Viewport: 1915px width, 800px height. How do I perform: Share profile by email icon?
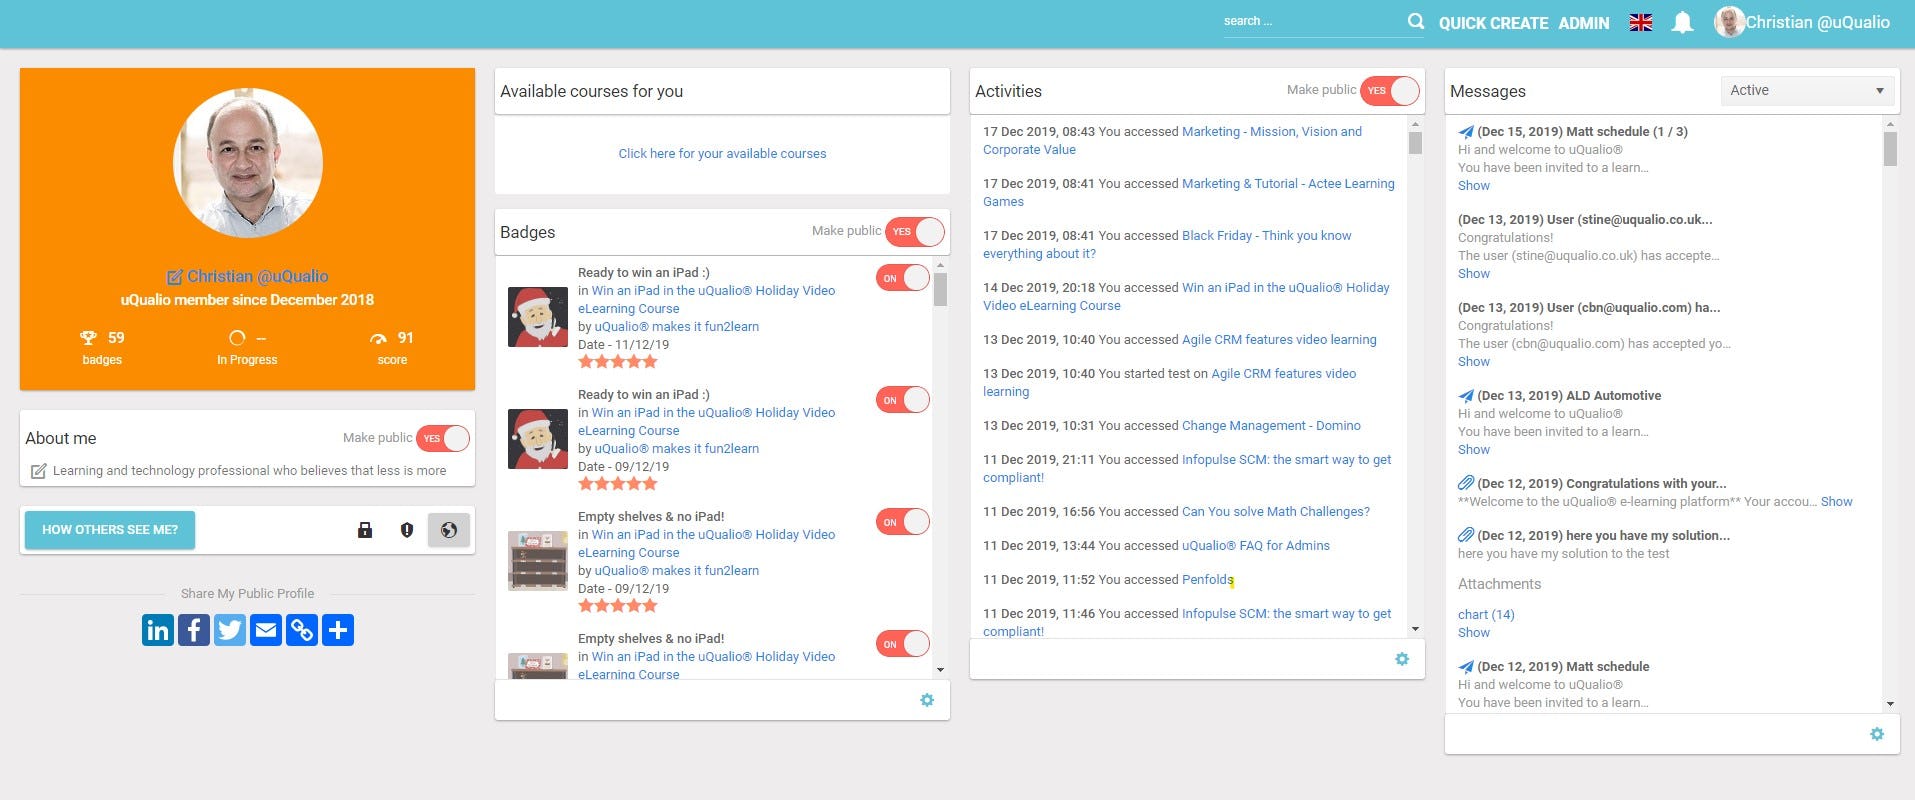tap(266, 630)
